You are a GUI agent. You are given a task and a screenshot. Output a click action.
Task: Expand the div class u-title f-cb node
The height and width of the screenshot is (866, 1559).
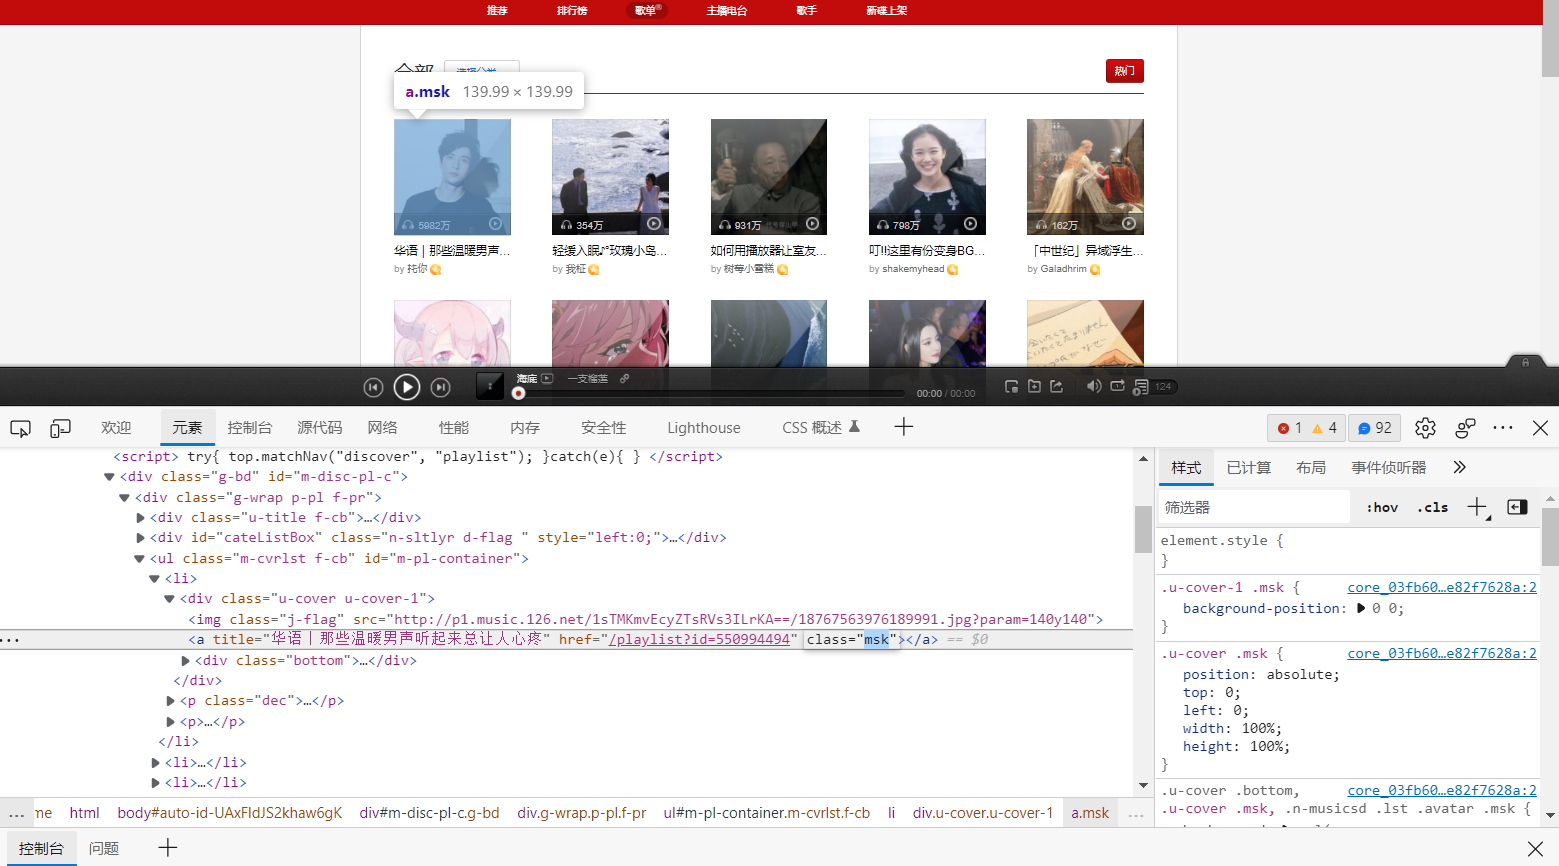(x=140, y=518)
